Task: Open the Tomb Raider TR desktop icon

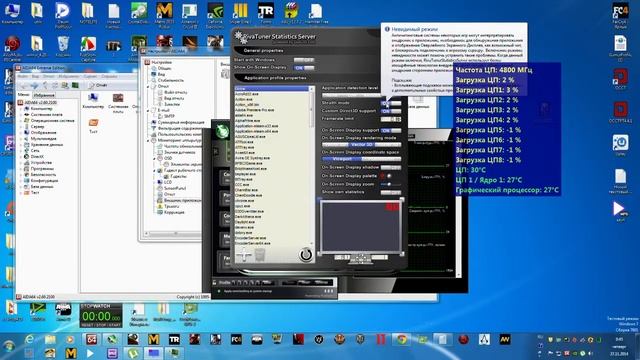Action: (x=266, y=13)
